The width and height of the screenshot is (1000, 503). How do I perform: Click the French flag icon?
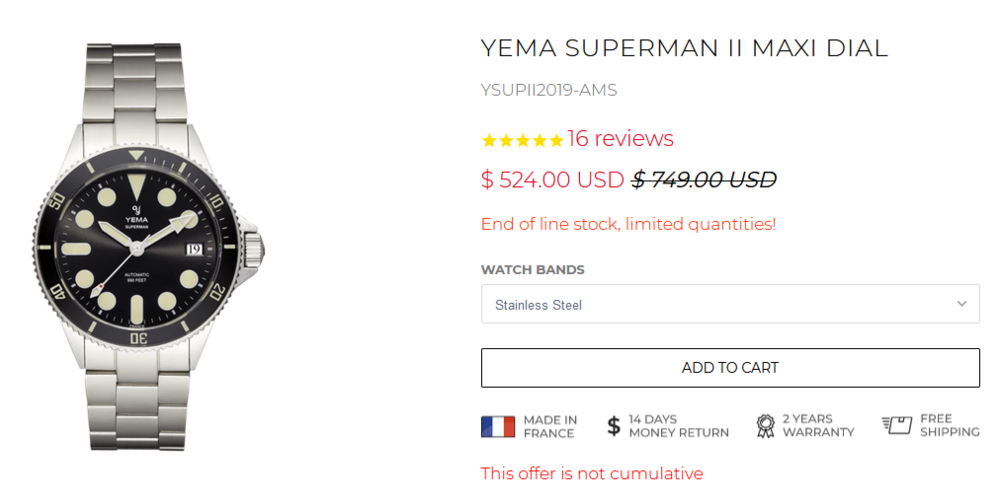pyautogui.click(x=498, y=427)
